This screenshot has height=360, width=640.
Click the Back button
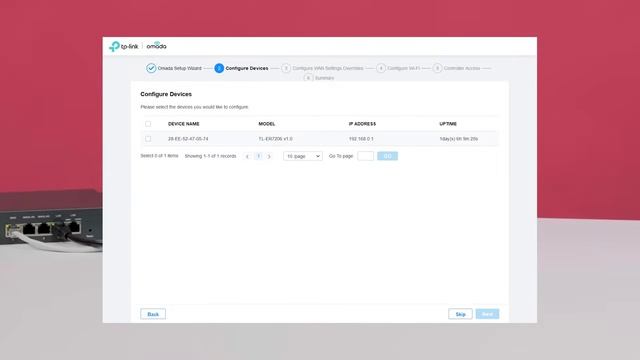[x=153, y=314]
